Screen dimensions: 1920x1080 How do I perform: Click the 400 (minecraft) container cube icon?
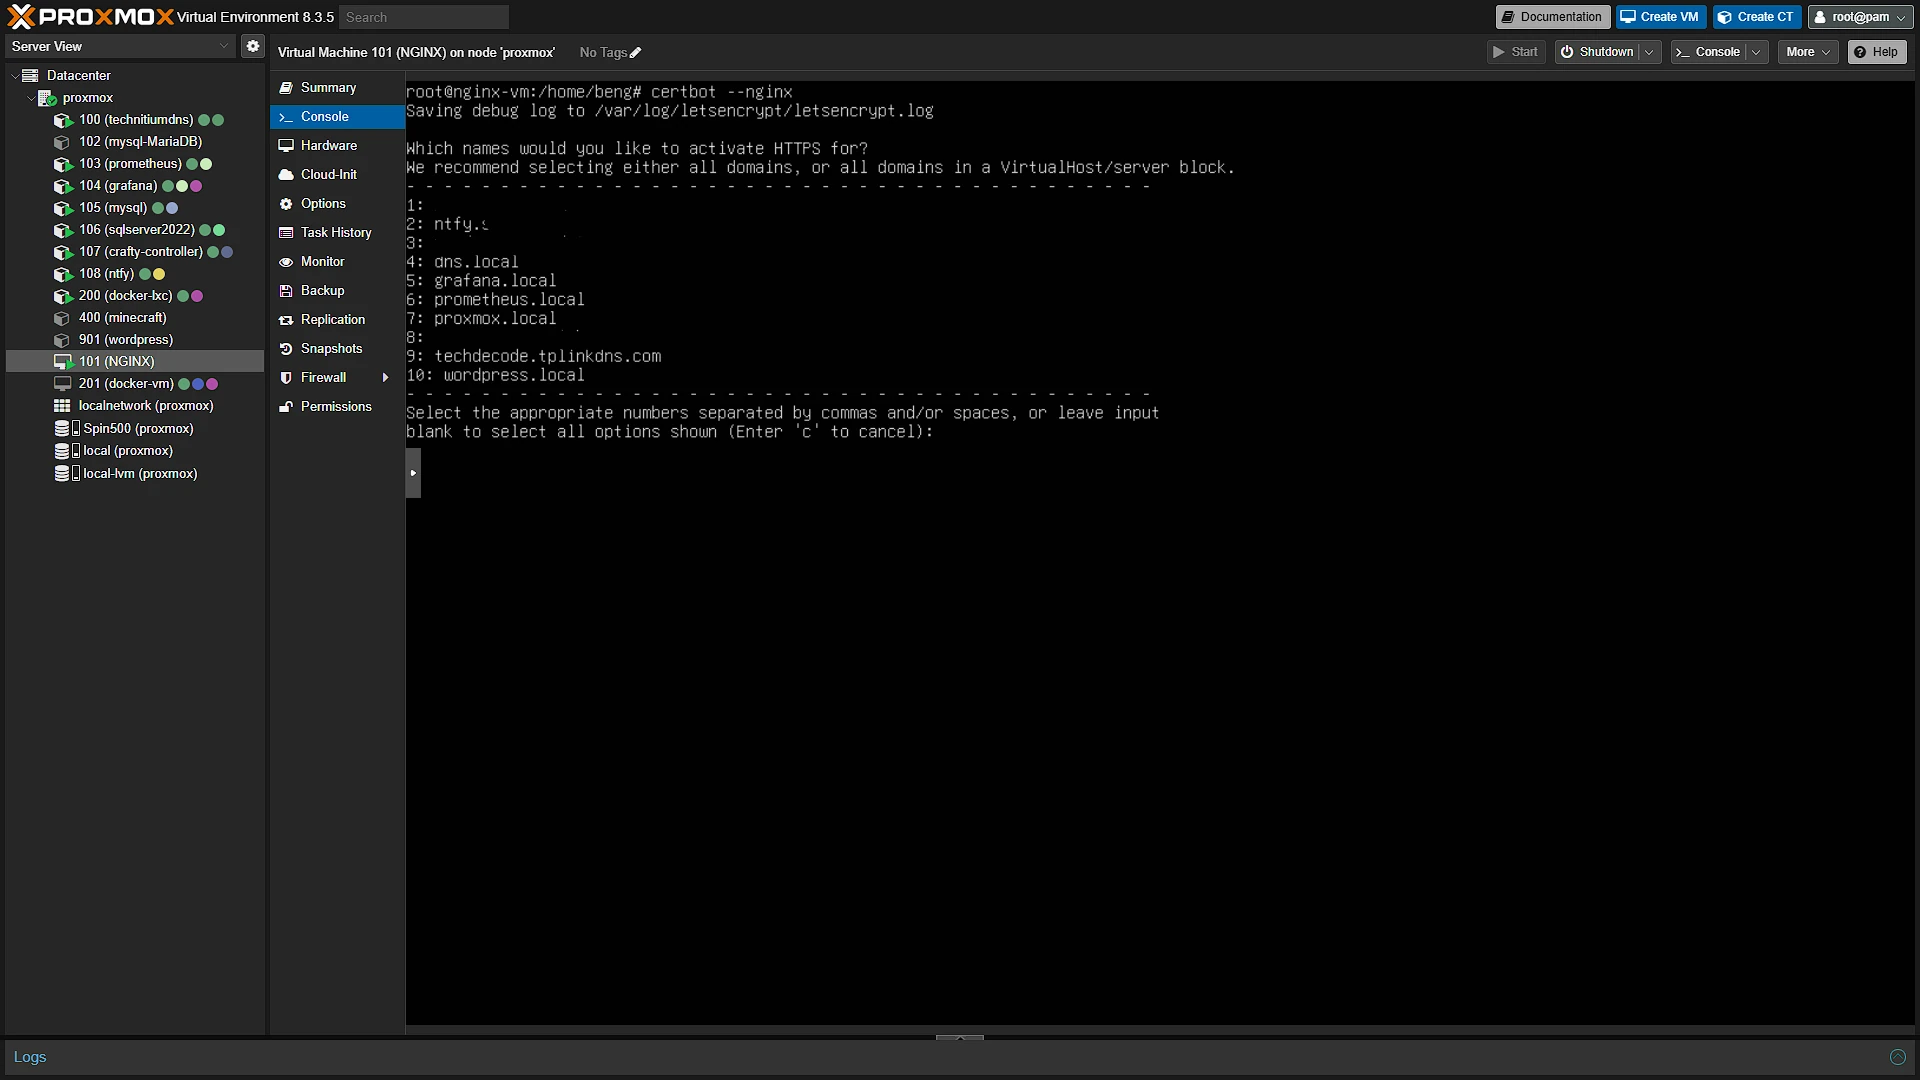pyautogui.click(x=62, y=318)
